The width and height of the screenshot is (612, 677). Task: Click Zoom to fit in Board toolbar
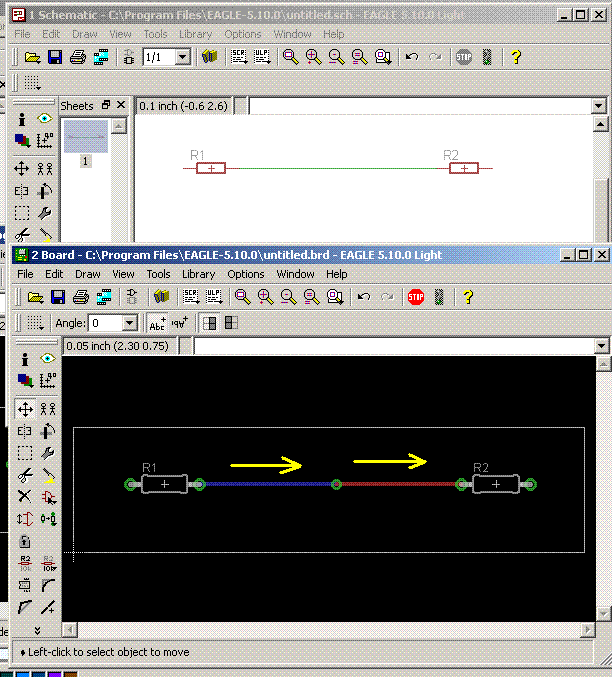(x=242, y=297)
